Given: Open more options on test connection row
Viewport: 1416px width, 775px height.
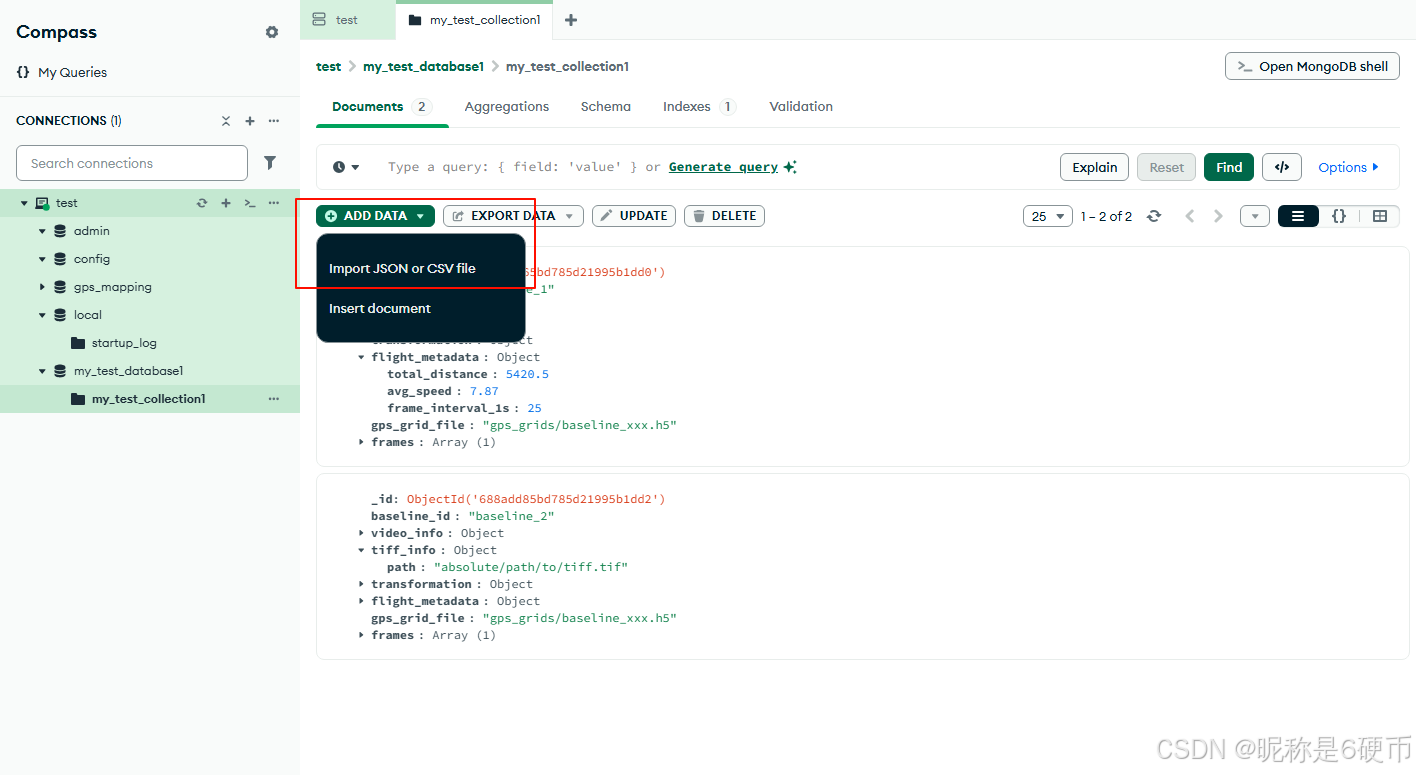Looking at the screenshot, I should (274, 203).
